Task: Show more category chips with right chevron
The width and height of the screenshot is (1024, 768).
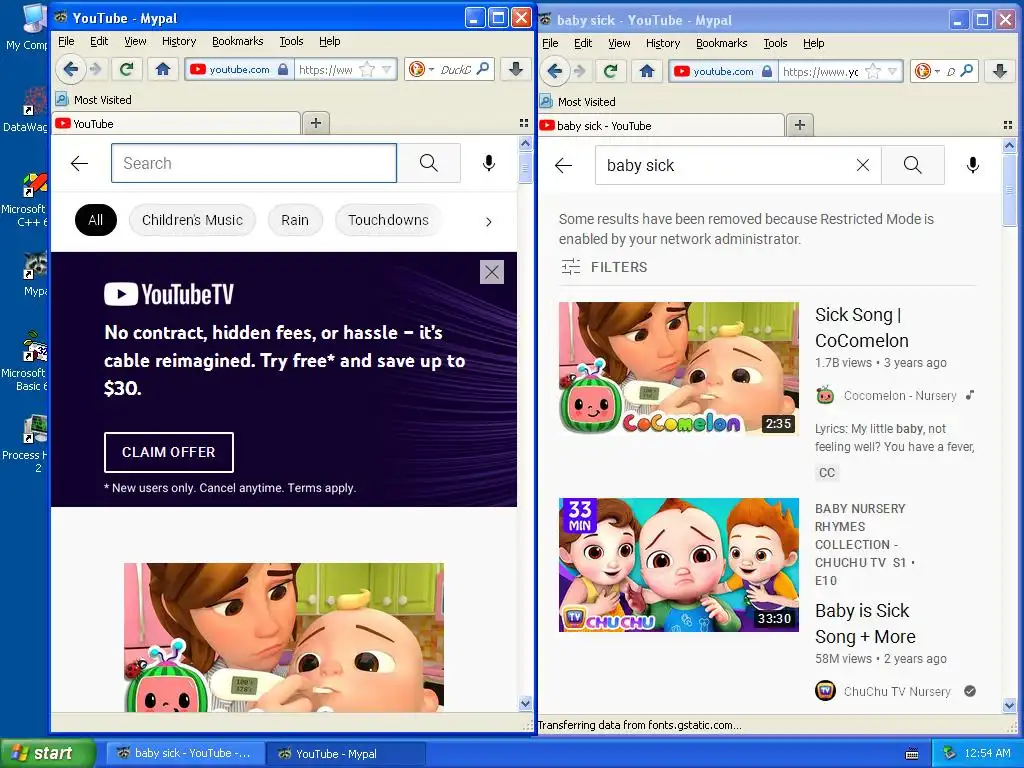Action: tap(488, 221)
